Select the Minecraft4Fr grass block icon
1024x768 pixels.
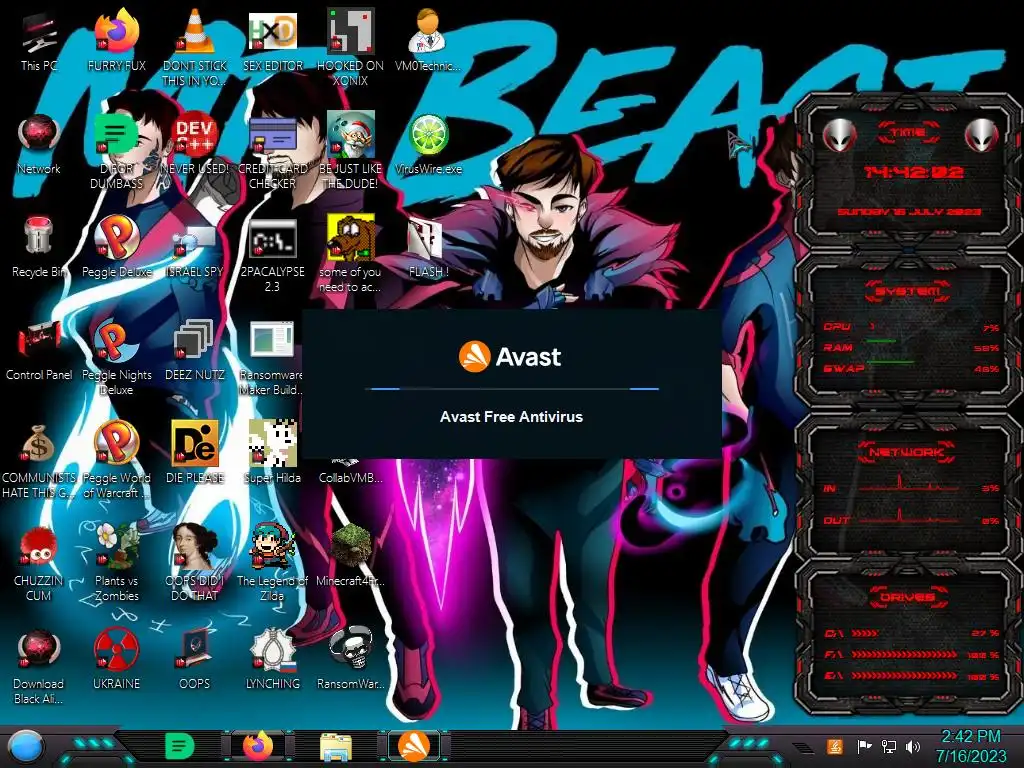(x=351, y=547)
